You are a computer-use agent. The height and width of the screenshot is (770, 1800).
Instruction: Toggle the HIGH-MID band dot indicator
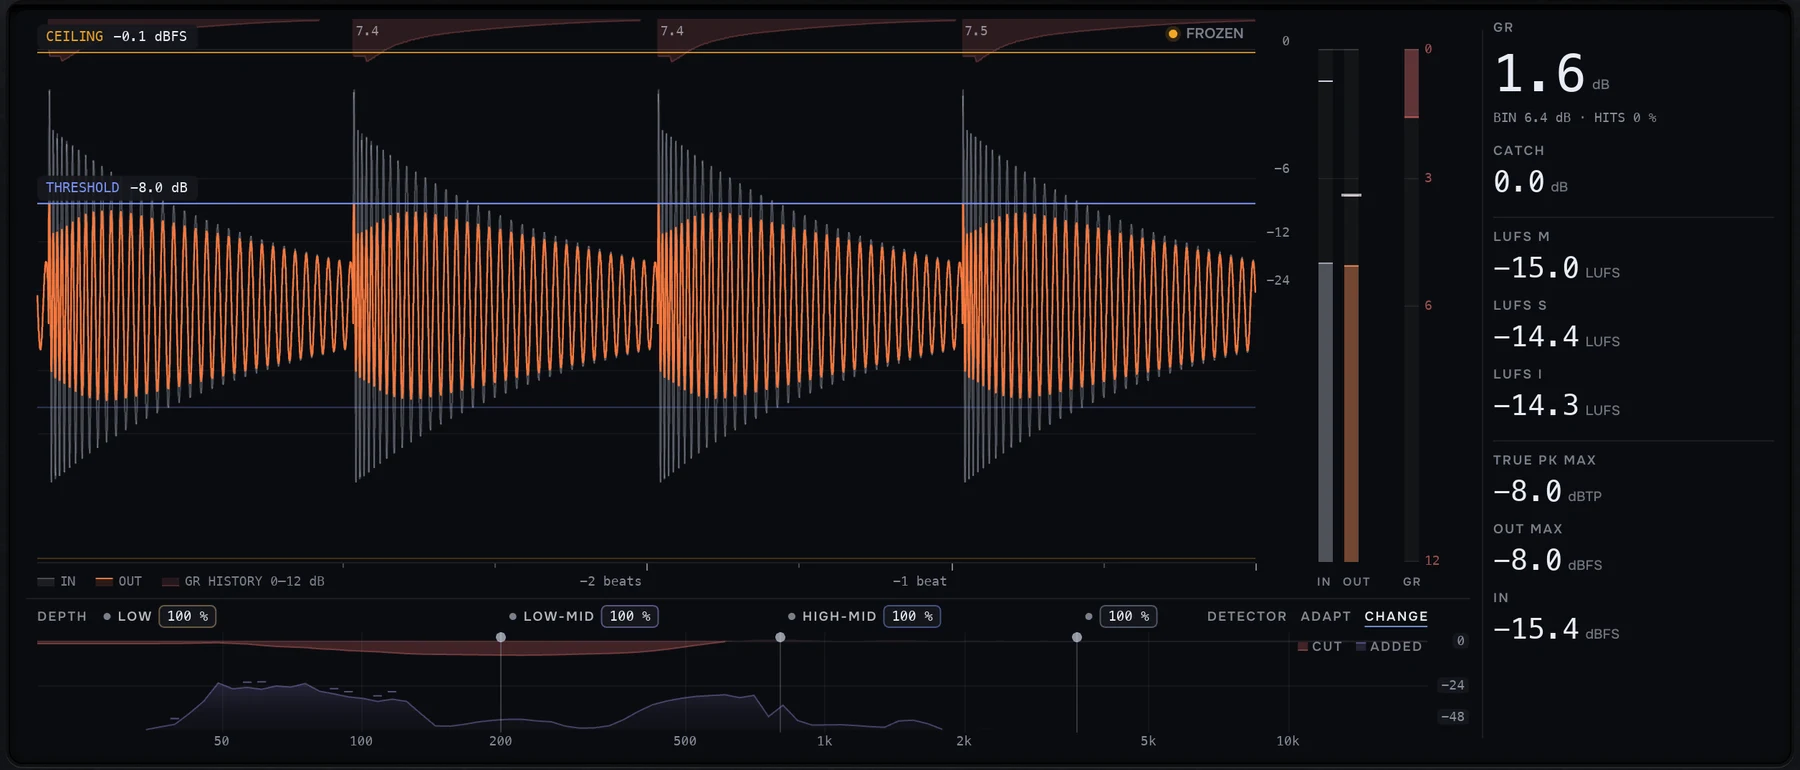pos(792,617)
